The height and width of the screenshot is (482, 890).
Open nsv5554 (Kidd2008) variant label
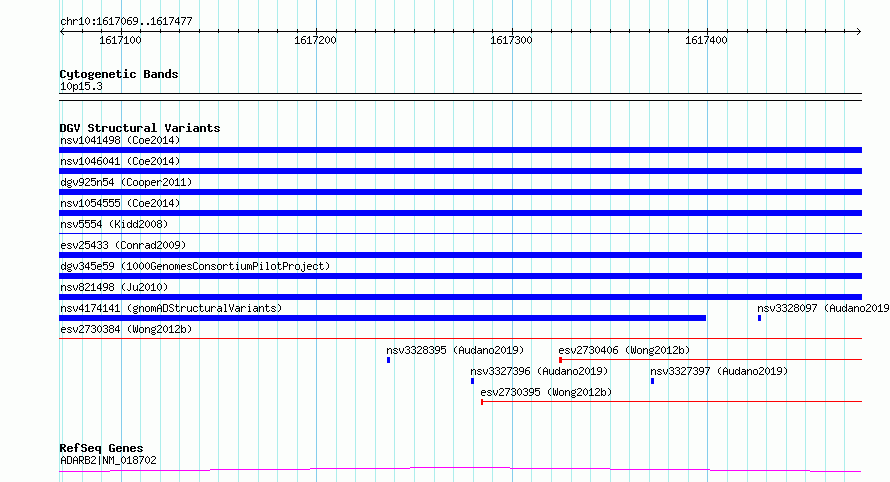pyautogui.click(x=114, y=224)
